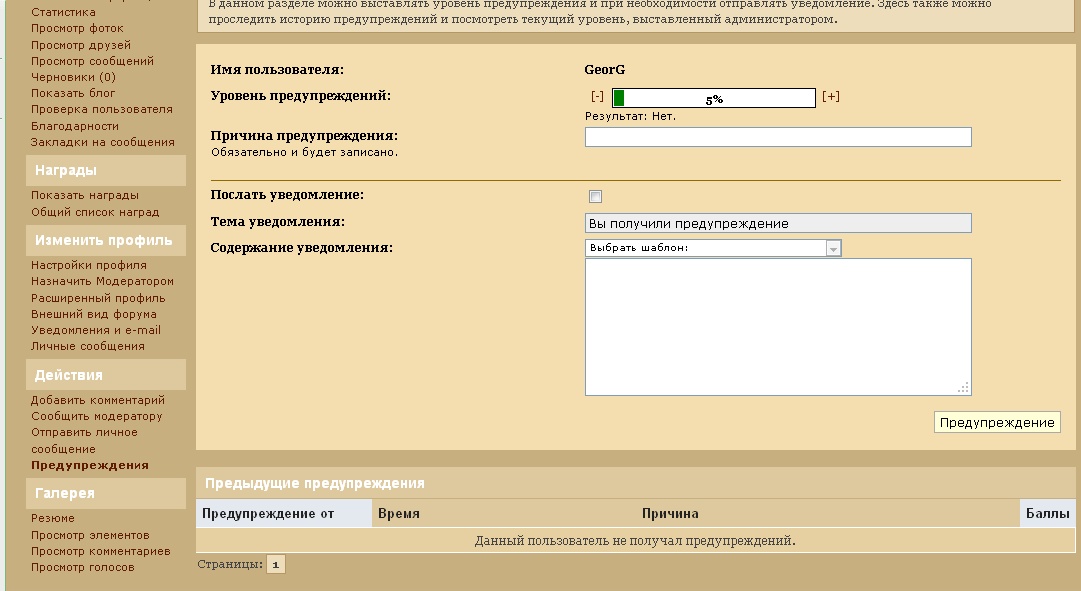Image resolution: width=1081 pixels, height=591 pixels.
Task: Click the Баллы column header
Action: [x=1047, y=514]
